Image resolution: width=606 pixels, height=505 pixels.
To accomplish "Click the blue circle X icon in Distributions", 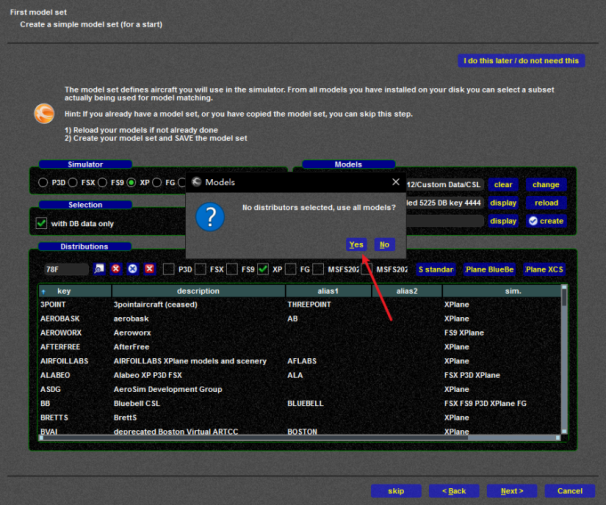I will click(x=132, y=269).
